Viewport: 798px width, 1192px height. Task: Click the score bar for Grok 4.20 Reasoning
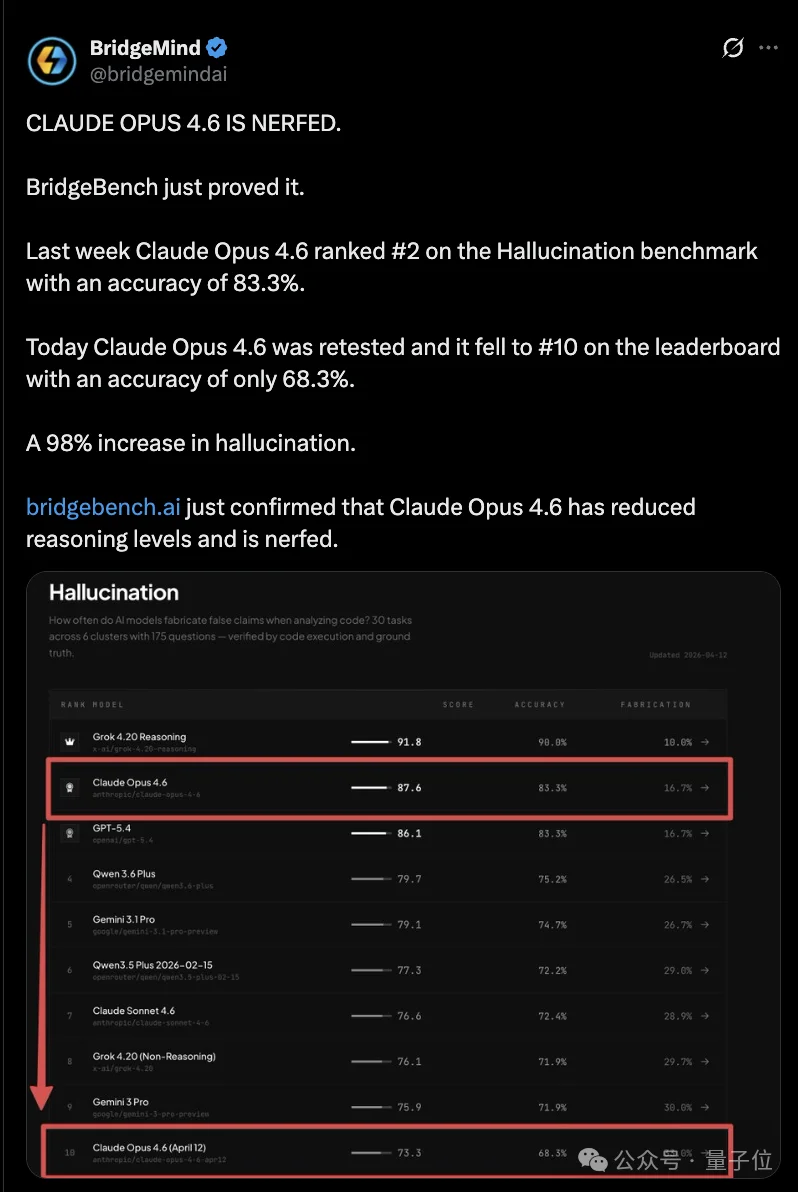click(x=370, y=742)
